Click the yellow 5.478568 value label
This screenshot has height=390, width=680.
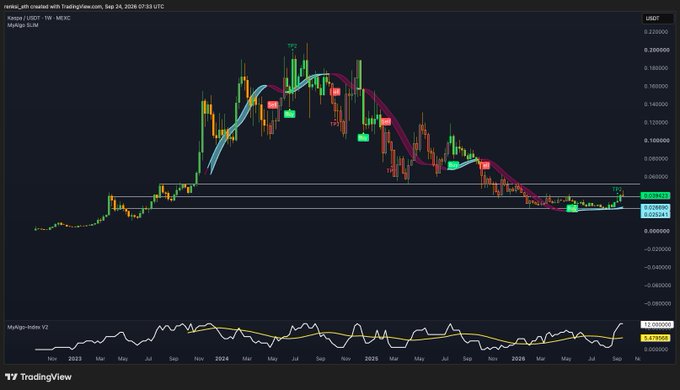pyautogui.click(x=656, y=338)
